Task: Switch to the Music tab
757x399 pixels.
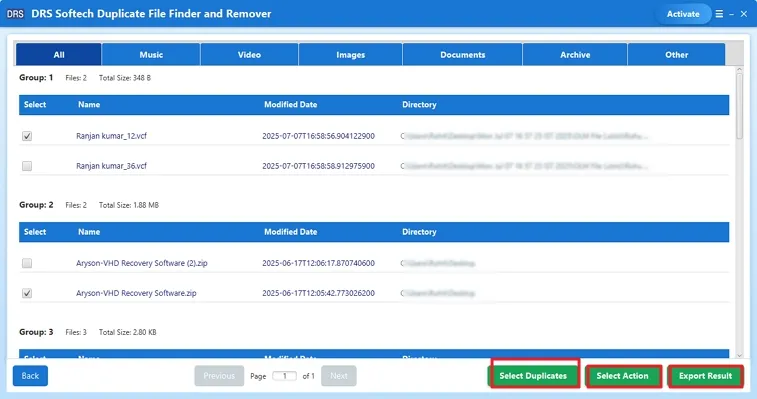Action: tap(151, 55)
